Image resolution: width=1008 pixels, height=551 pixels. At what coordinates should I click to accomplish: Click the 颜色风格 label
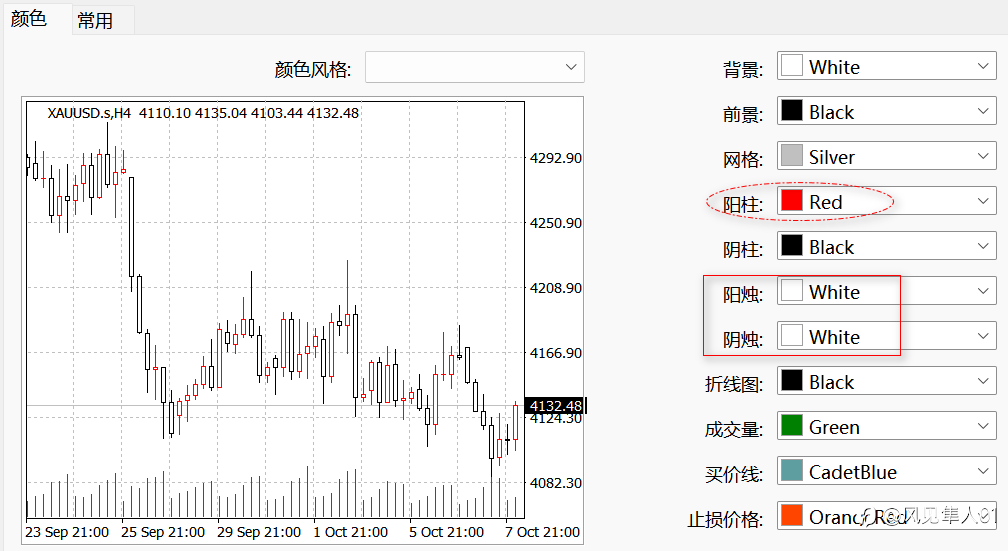313,69
